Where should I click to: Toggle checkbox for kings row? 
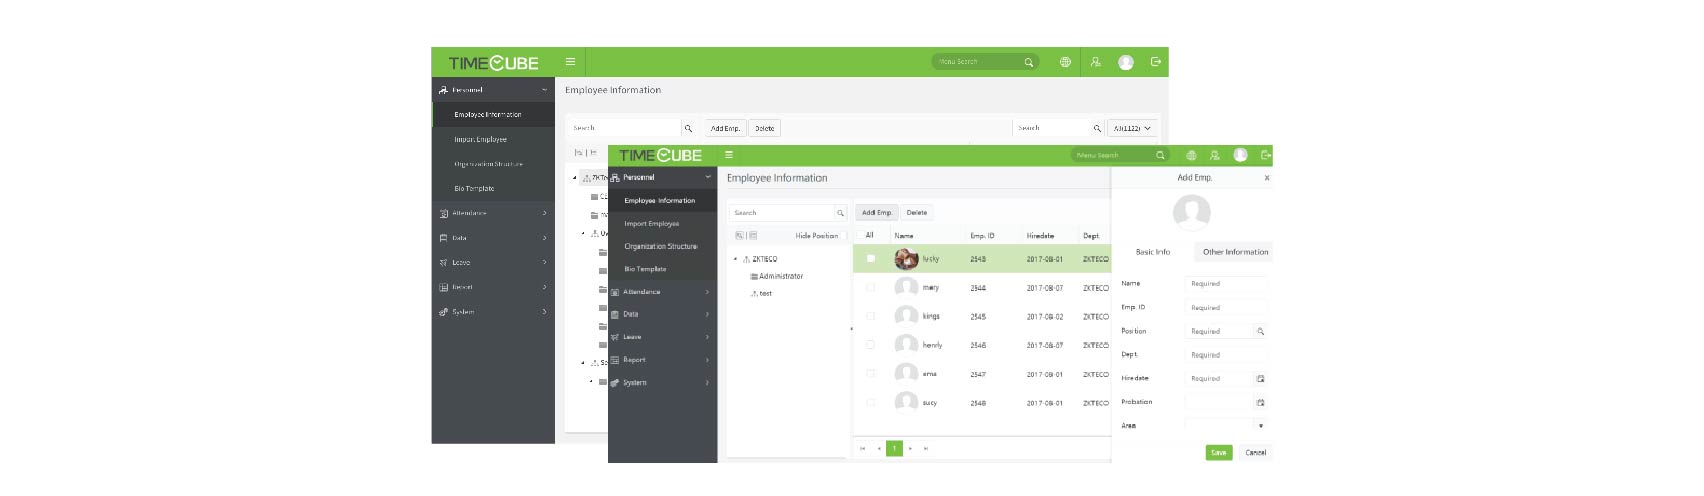(x=870, y=316)
